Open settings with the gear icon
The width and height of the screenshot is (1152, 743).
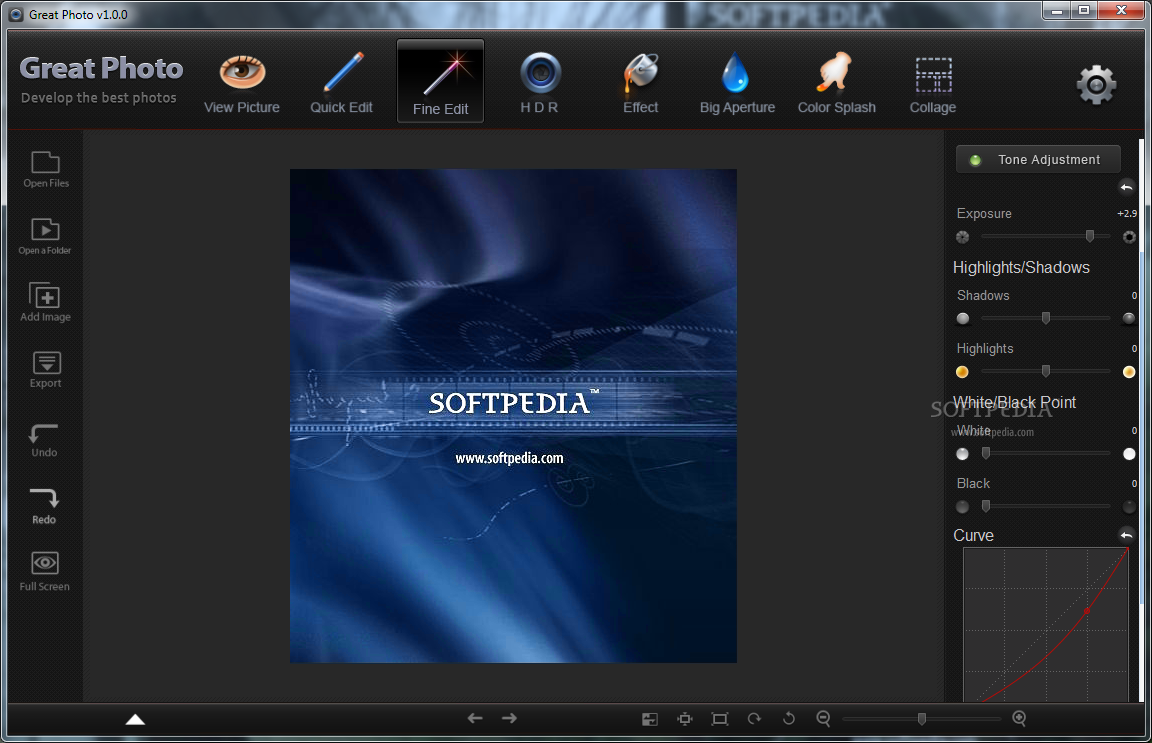click(x=1096, y=85)
